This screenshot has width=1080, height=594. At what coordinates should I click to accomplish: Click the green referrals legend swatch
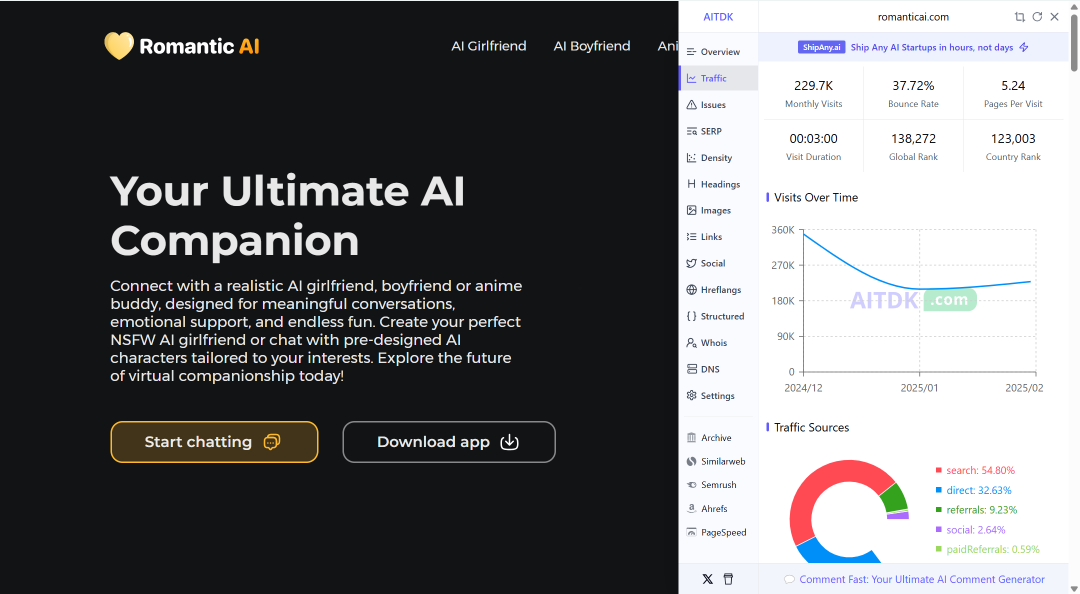pyautogui.click(x=938, y=510)
